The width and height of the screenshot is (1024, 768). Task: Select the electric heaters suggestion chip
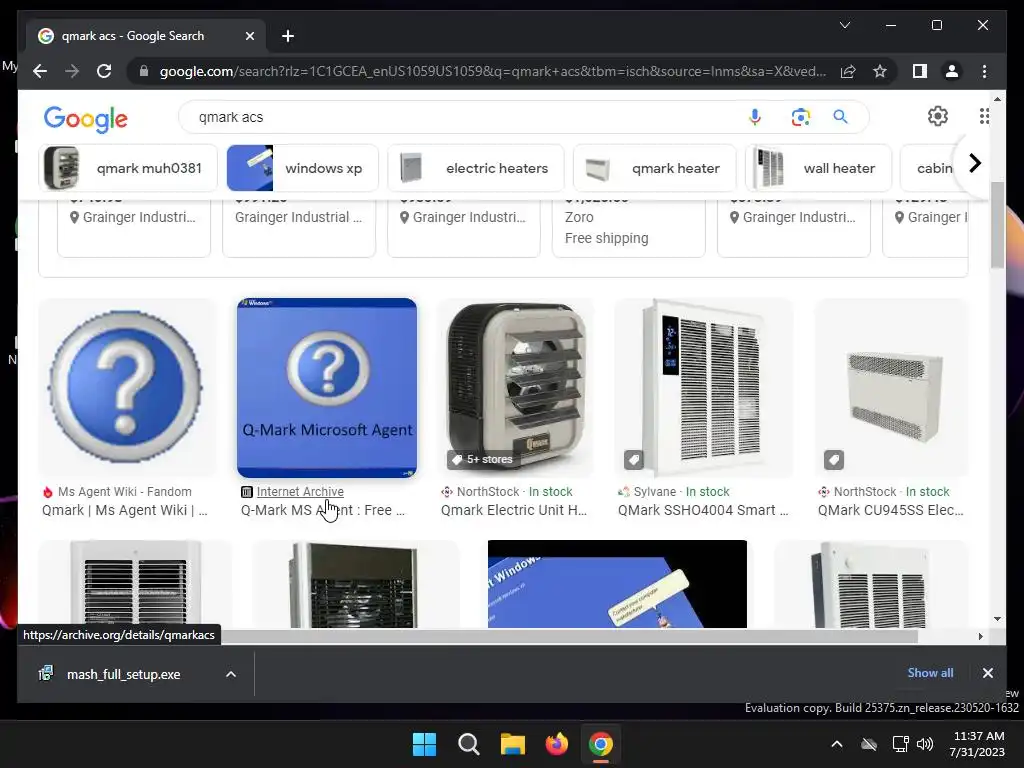pyautogui.click(x=477, y=168)
